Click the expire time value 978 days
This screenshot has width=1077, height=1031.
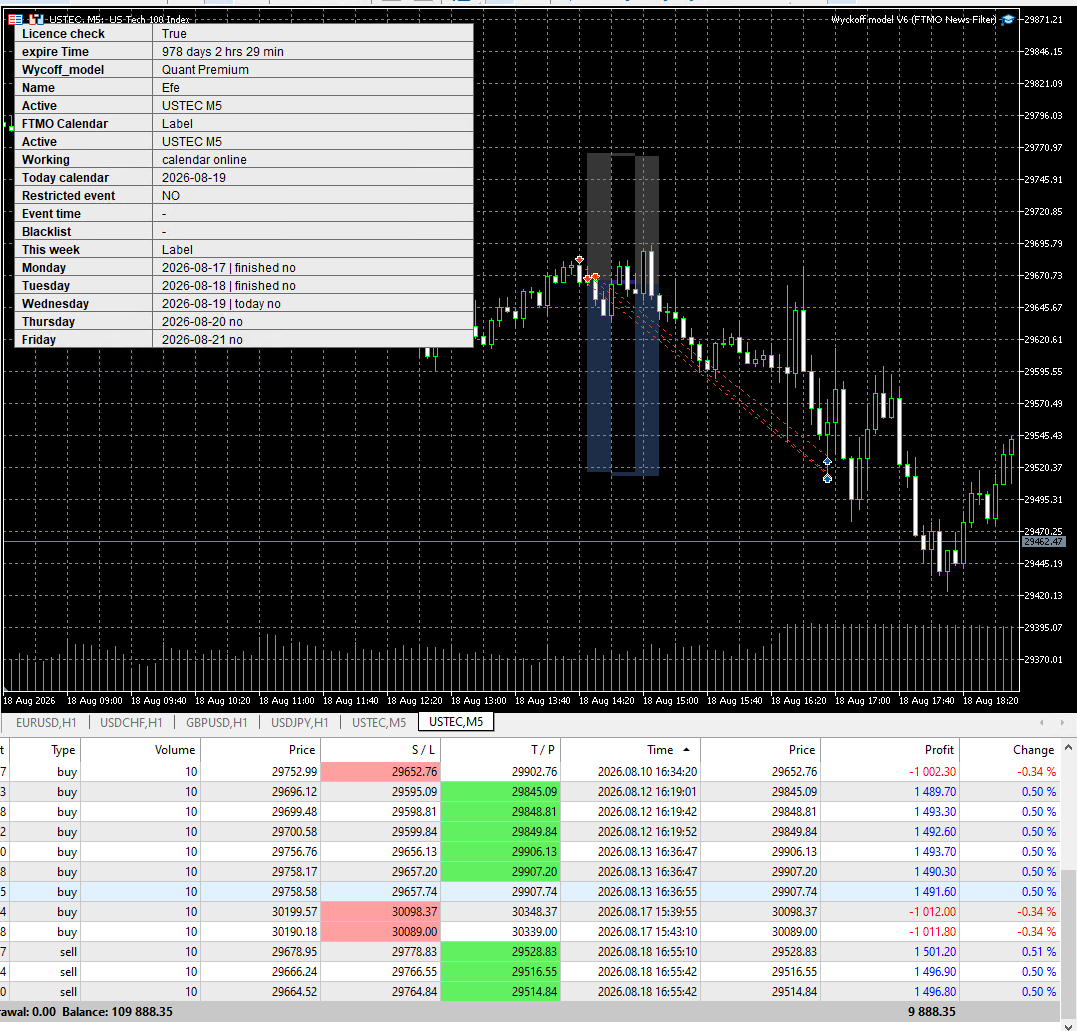(223, 52)
